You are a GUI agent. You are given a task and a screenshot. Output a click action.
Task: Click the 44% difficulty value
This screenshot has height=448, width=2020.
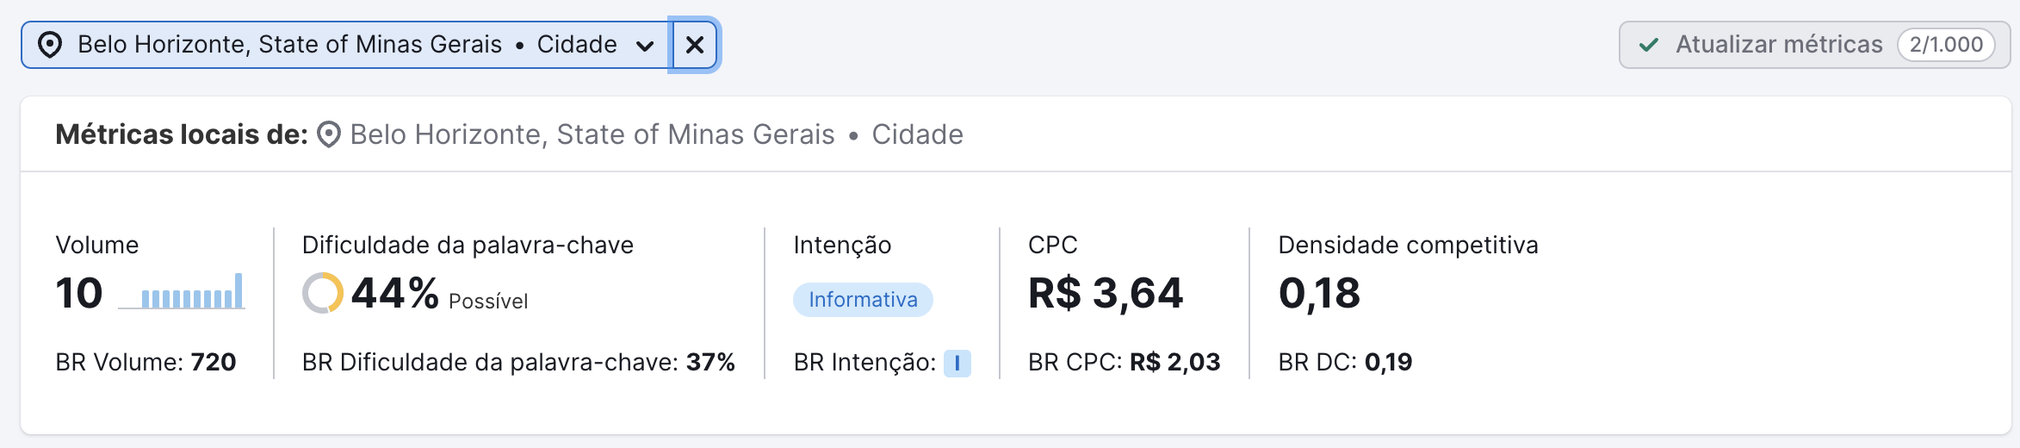395,293
